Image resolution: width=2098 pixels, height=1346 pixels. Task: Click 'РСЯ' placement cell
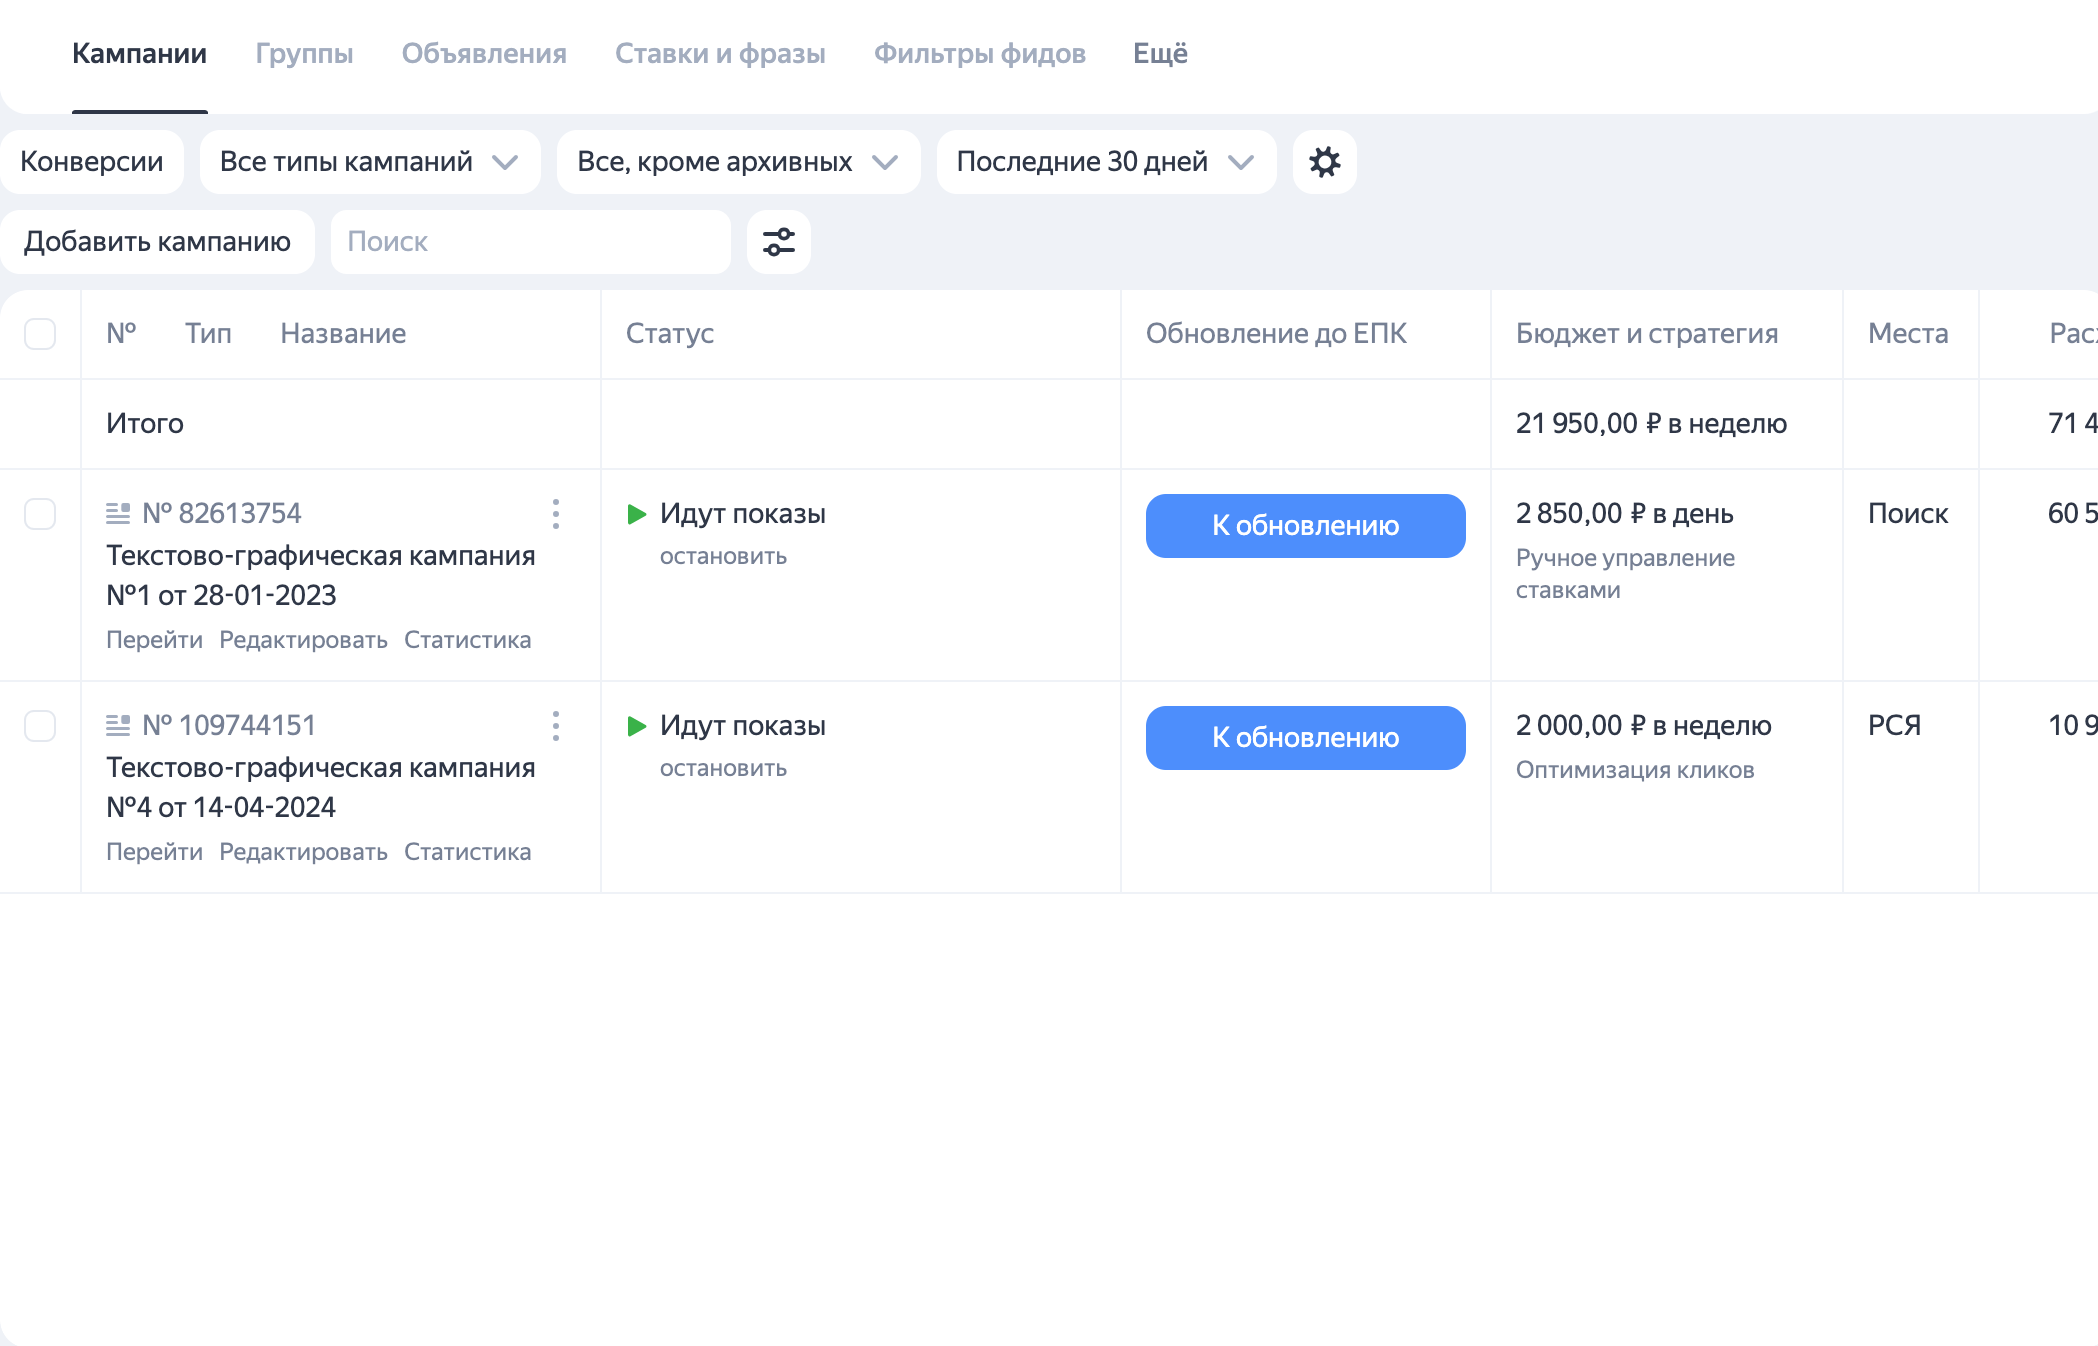(1894, 726)
